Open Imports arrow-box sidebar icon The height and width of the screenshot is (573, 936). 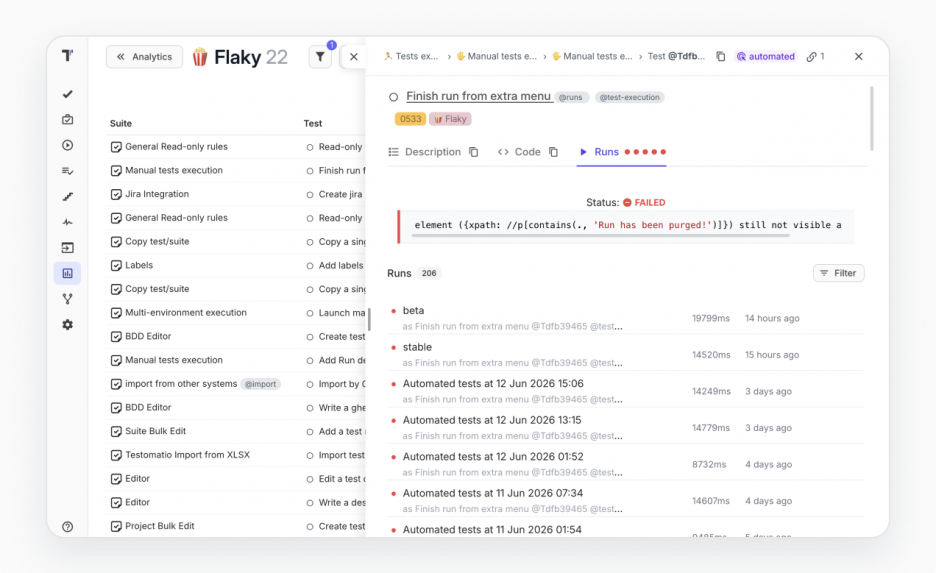pos(67,248)
